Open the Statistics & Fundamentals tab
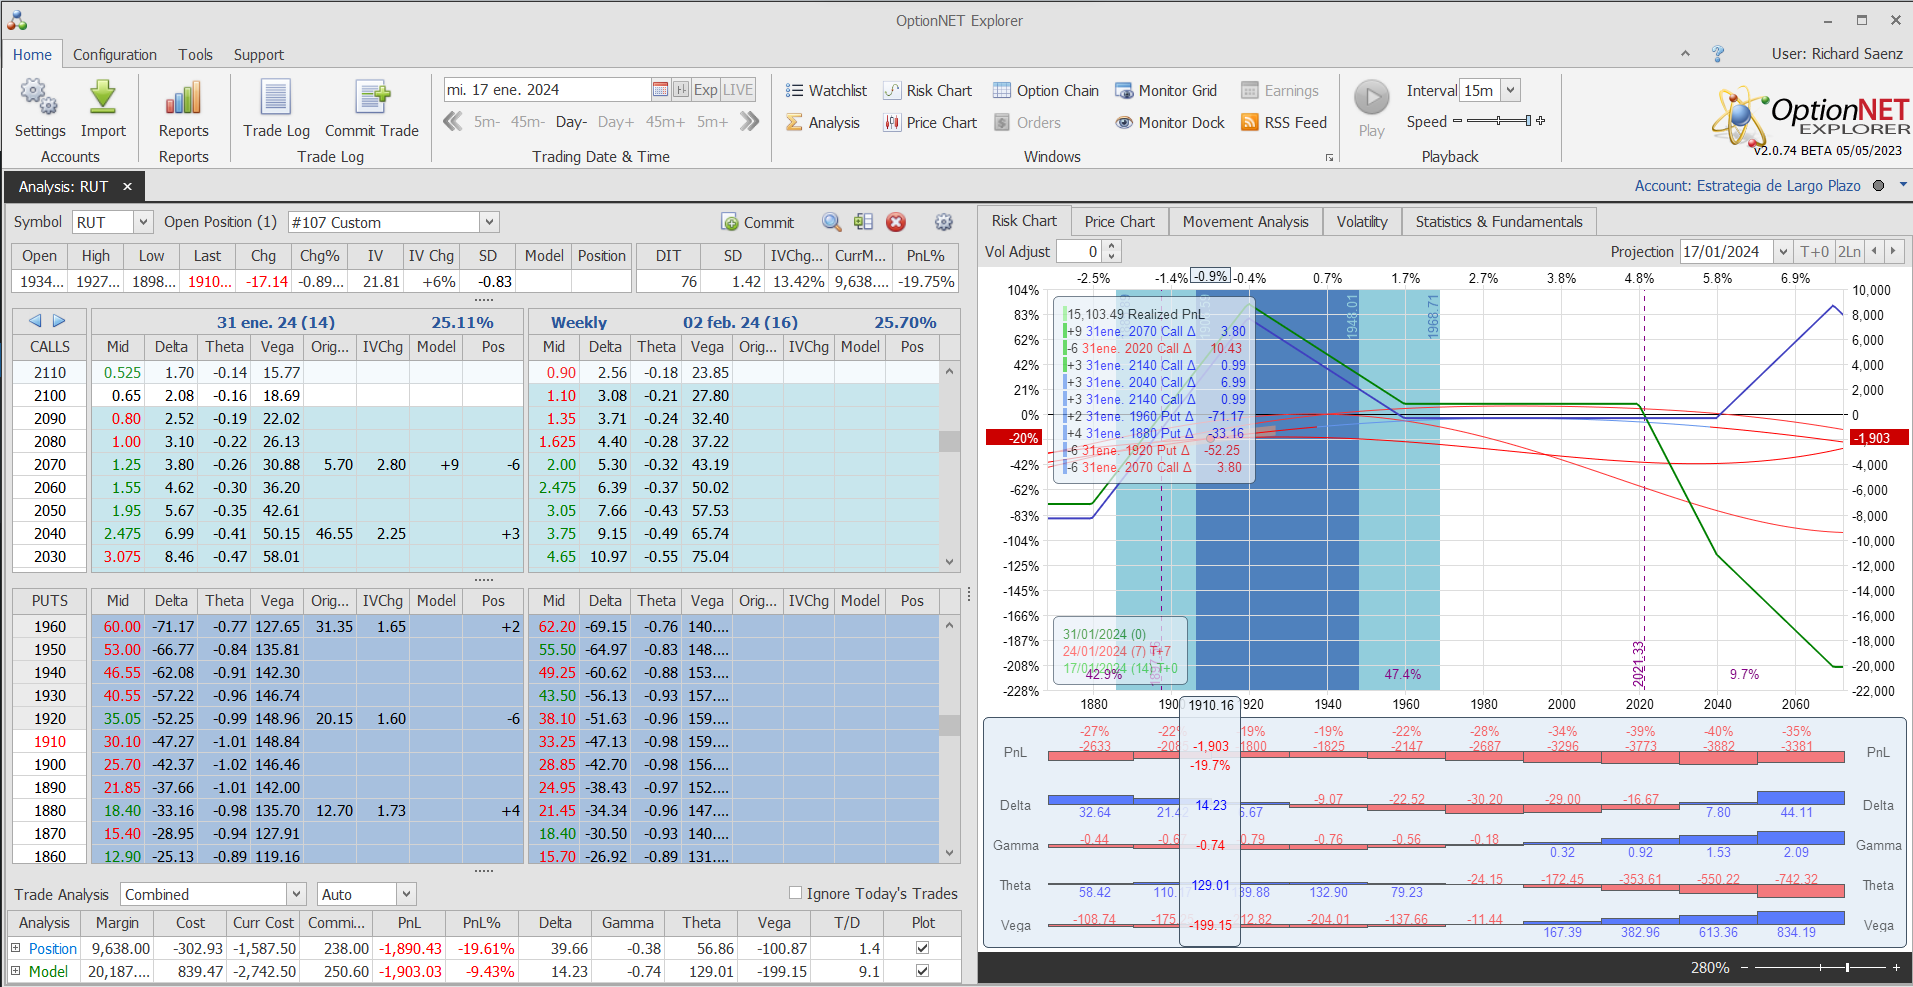 click(x=1499, y=222)
